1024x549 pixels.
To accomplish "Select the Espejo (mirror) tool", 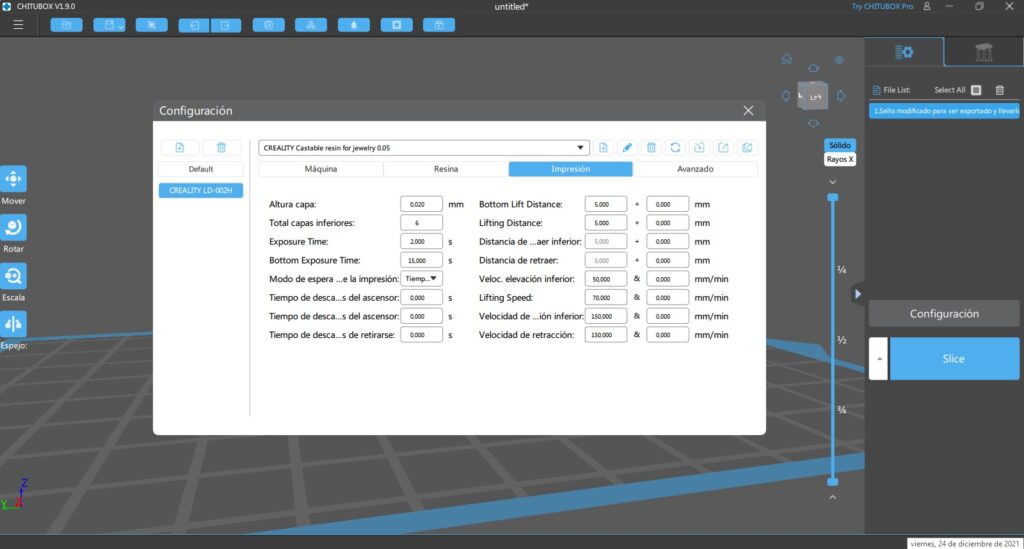I will point(14,324).
